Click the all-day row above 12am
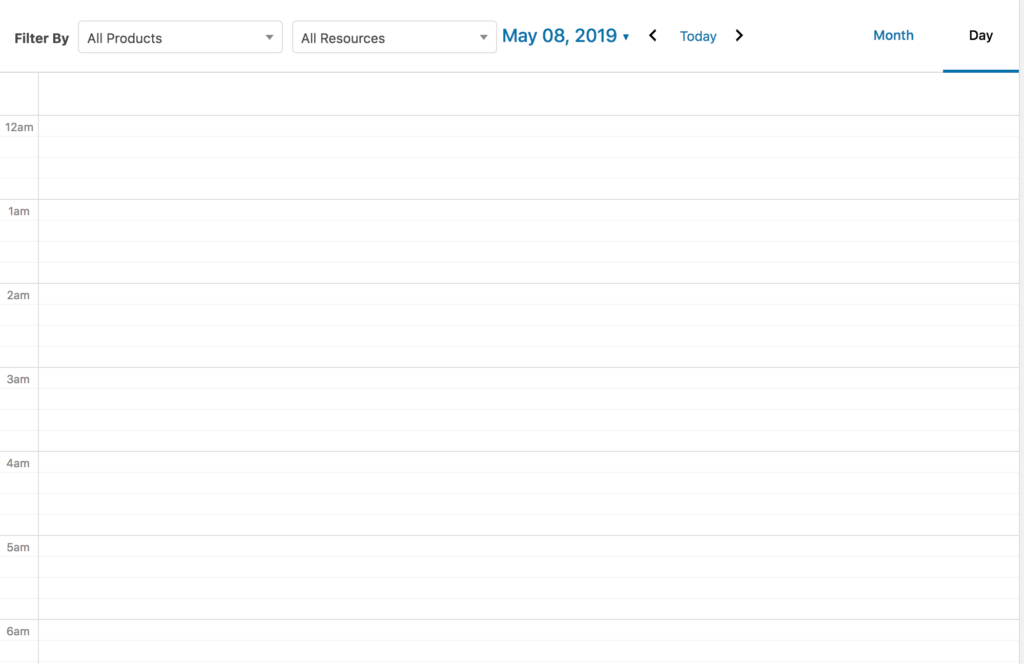The image size is (1024, 664). pos(528,95)
